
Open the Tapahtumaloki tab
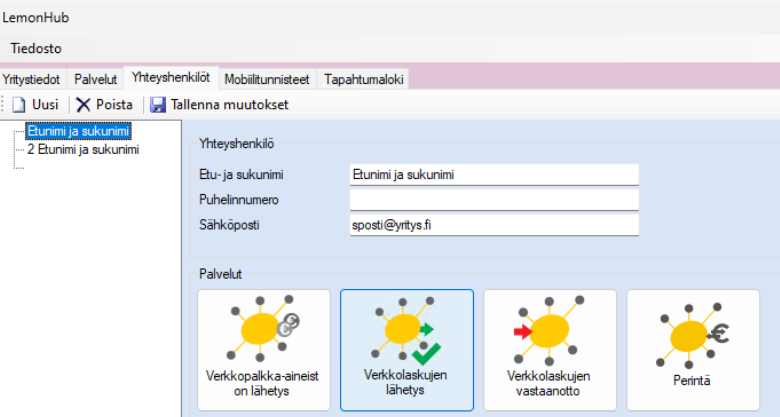363,79
